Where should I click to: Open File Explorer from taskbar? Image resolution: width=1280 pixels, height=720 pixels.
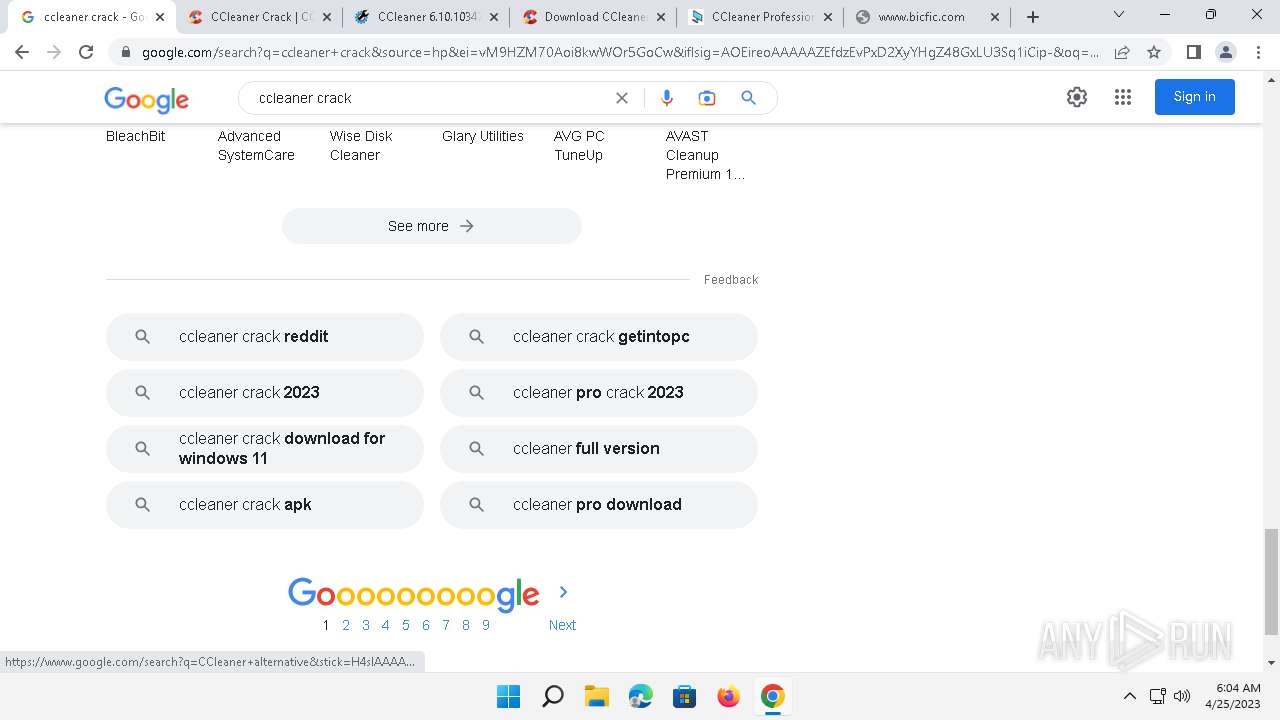pyautogui.click(x=596, y=696)
